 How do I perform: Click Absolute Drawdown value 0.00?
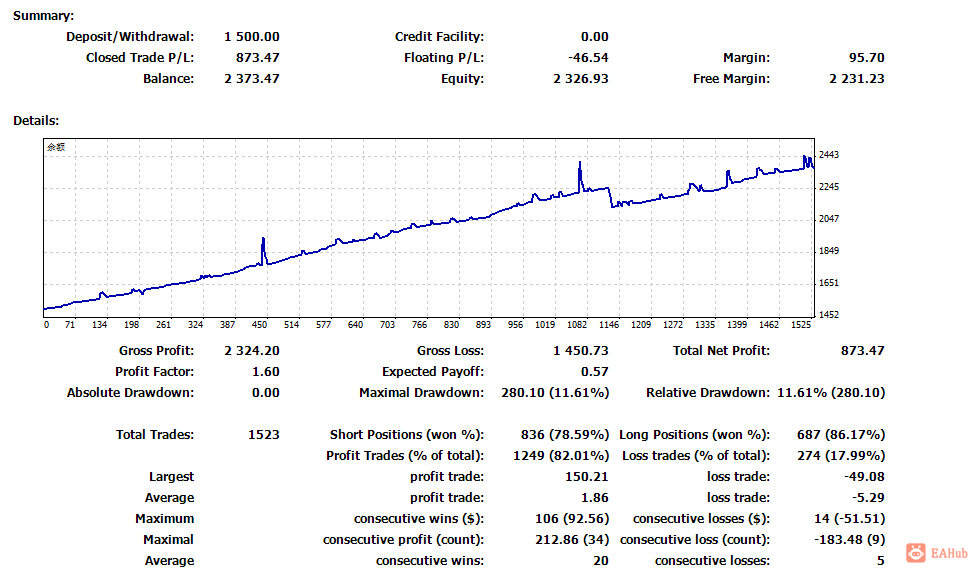pyautogui.click(x=265, y=393)
